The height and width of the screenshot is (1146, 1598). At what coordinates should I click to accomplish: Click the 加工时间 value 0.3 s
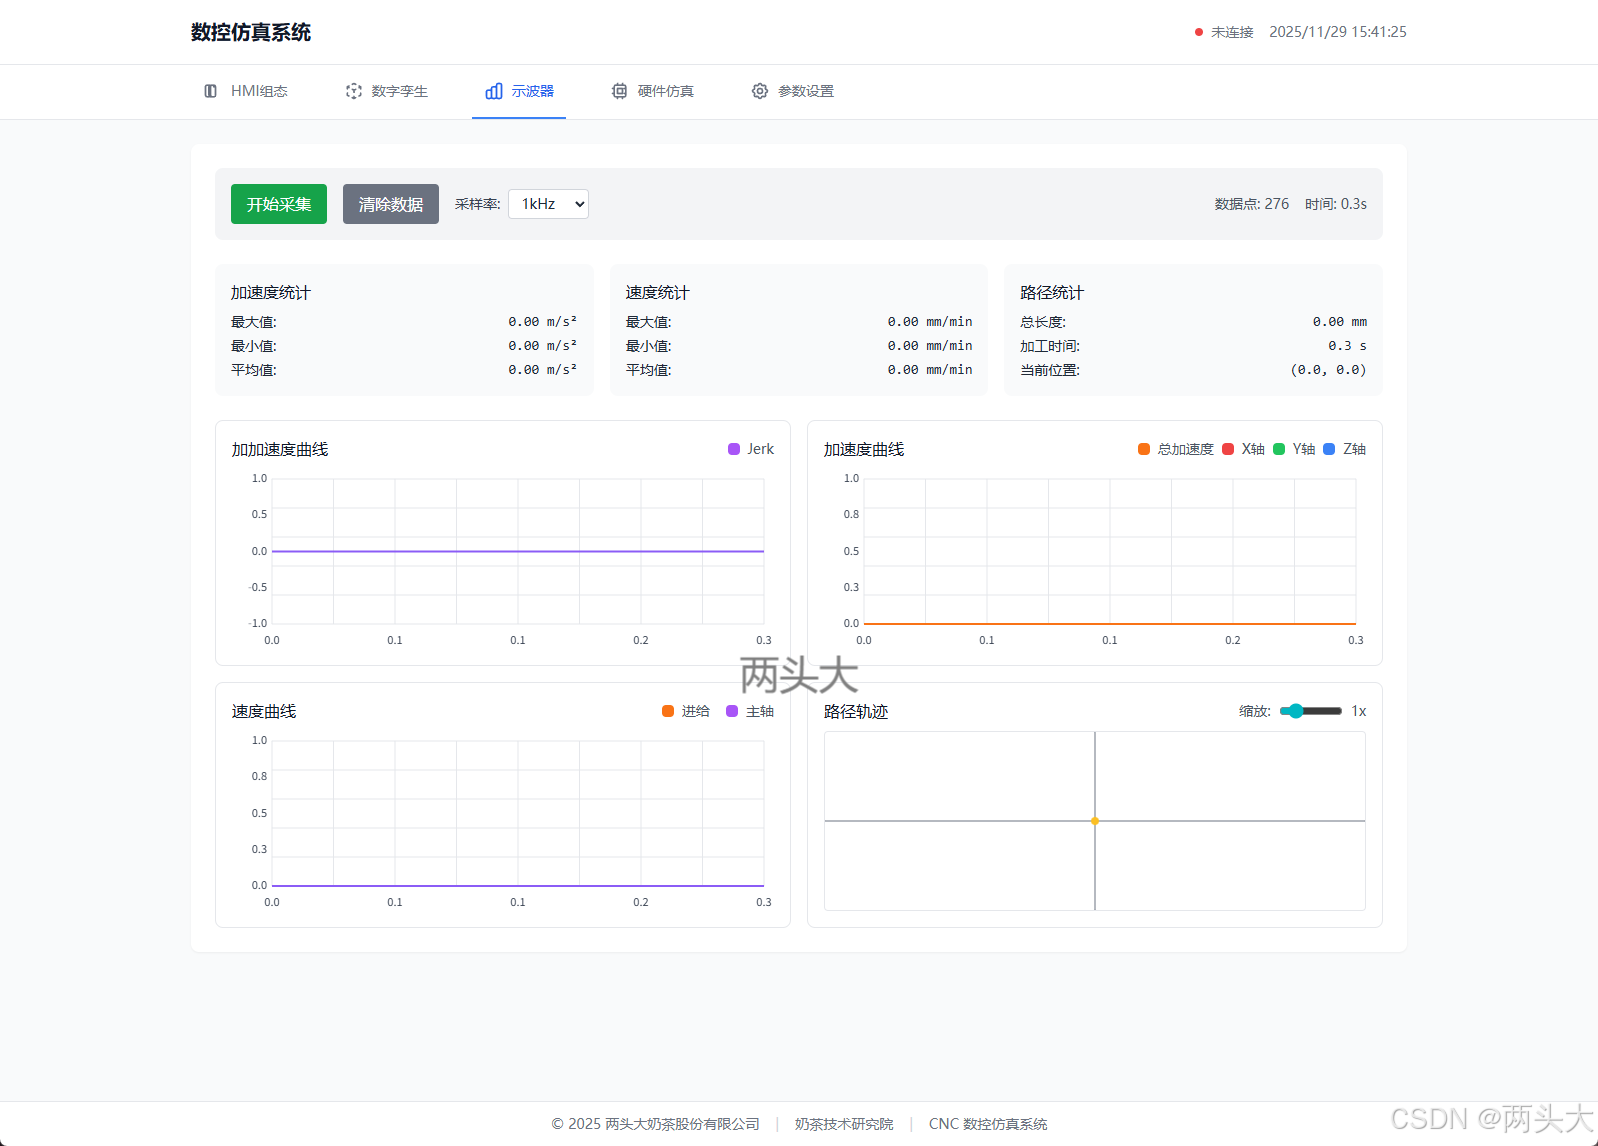point(1347,346)
